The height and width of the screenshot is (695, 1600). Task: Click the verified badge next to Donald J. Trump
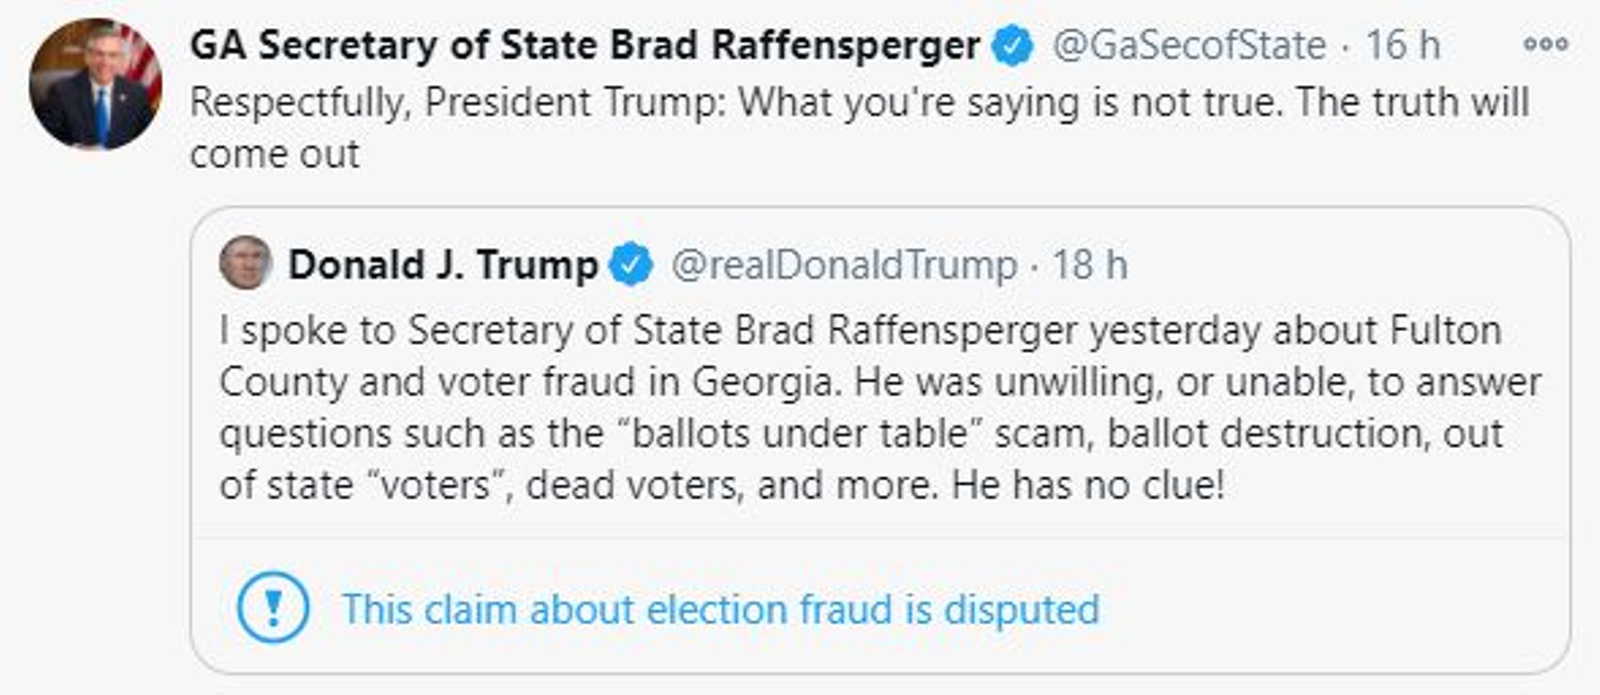coord(631,265)
